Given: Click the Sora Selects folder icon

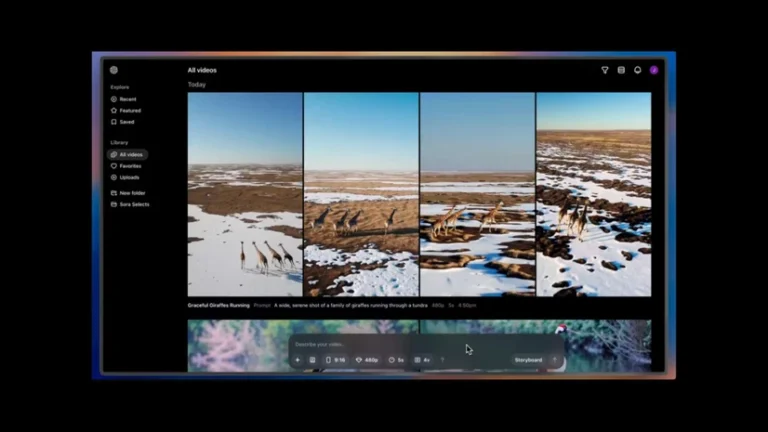Looking at the screenshot, I should 114,204.
